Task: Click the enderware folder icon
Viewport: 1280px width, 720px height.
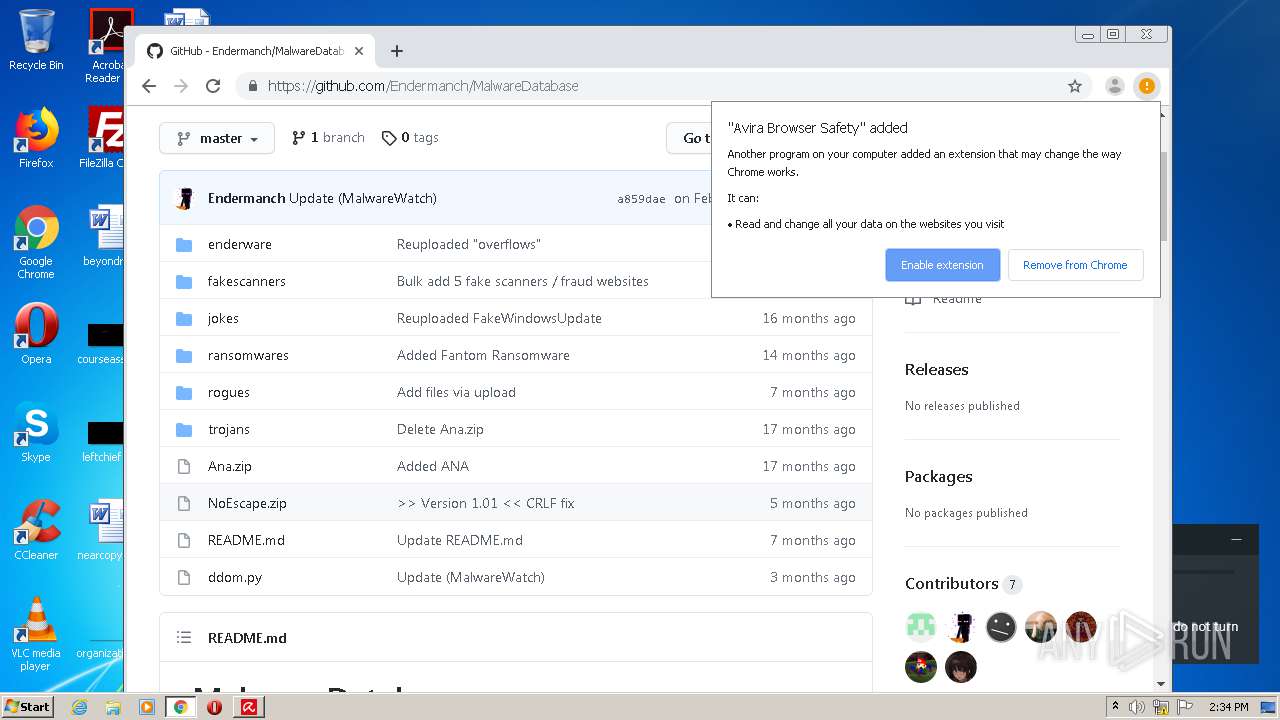Action: 184,244
